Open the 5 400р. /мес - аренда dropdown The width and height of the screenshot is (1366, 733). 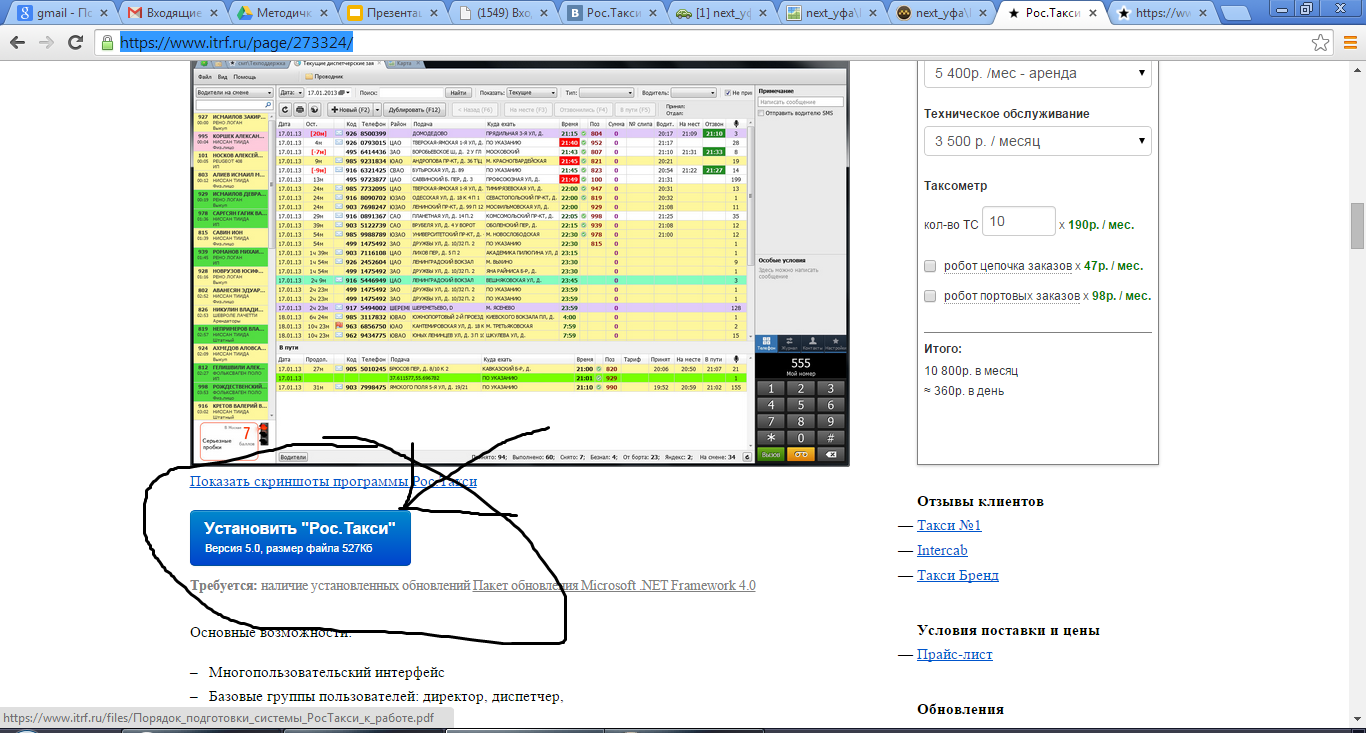coord(1038,73)
